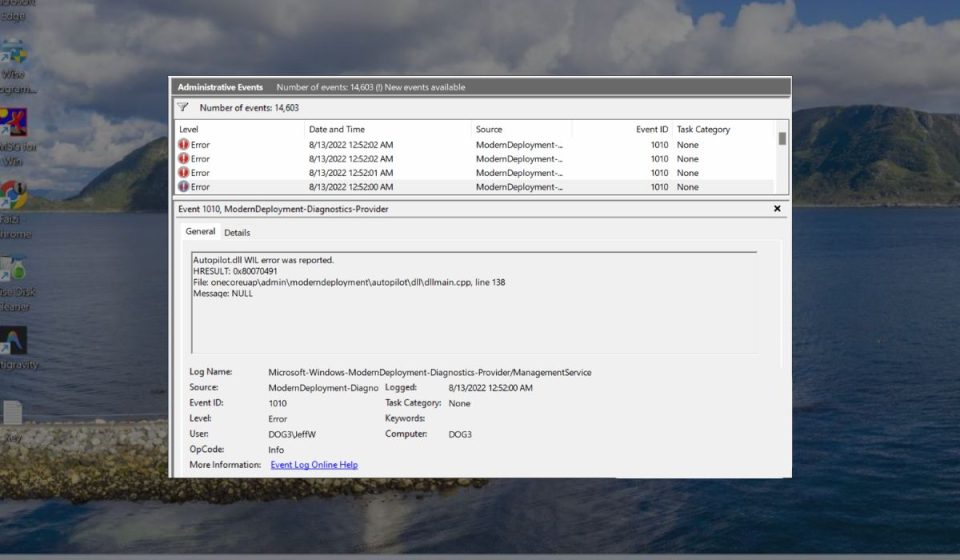Click the User value DOG3\JeffW

tap(292, 435)
